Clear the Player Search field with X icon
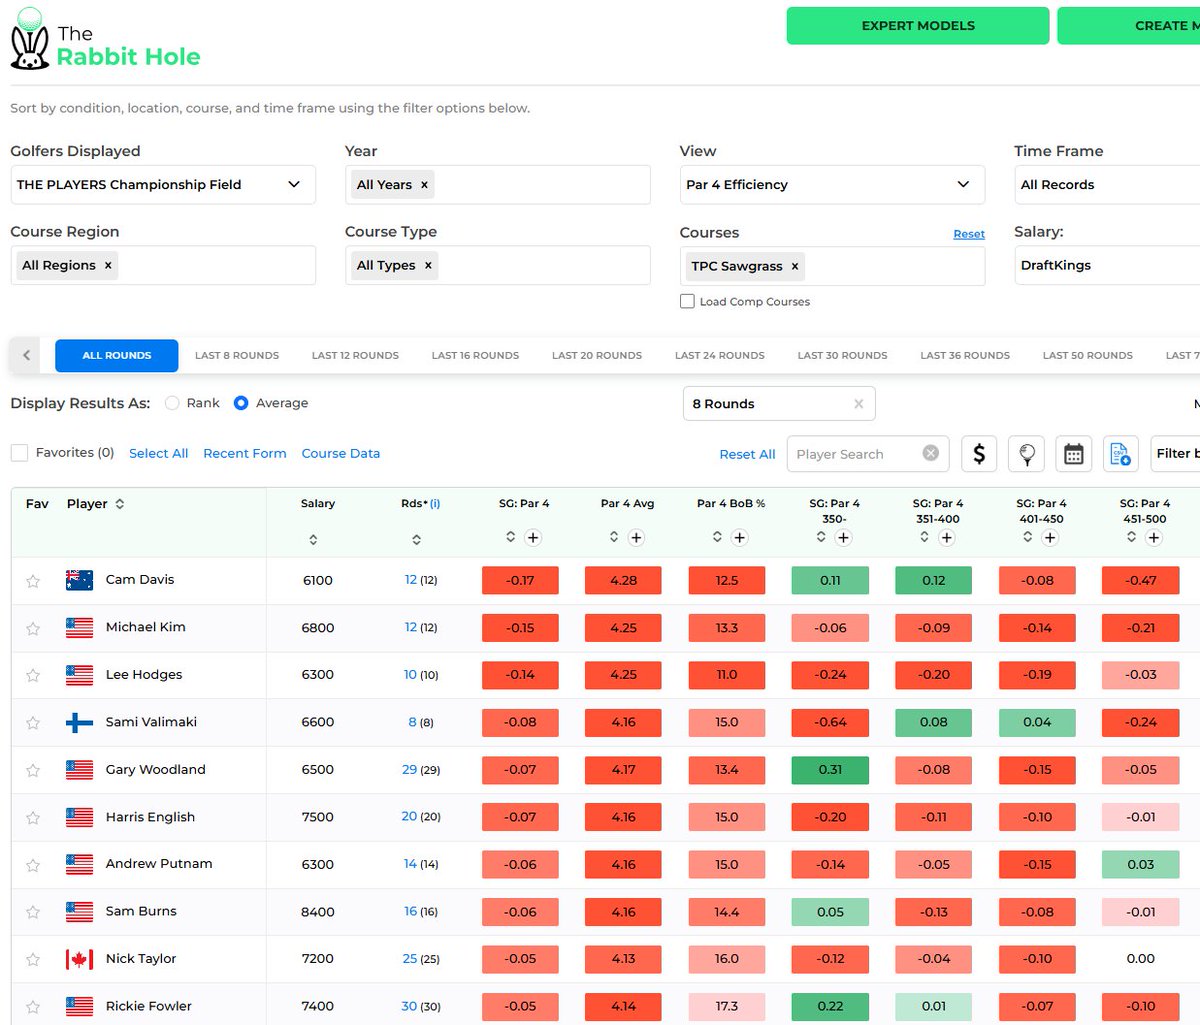 pyautogui.click(x=931, y=453)
